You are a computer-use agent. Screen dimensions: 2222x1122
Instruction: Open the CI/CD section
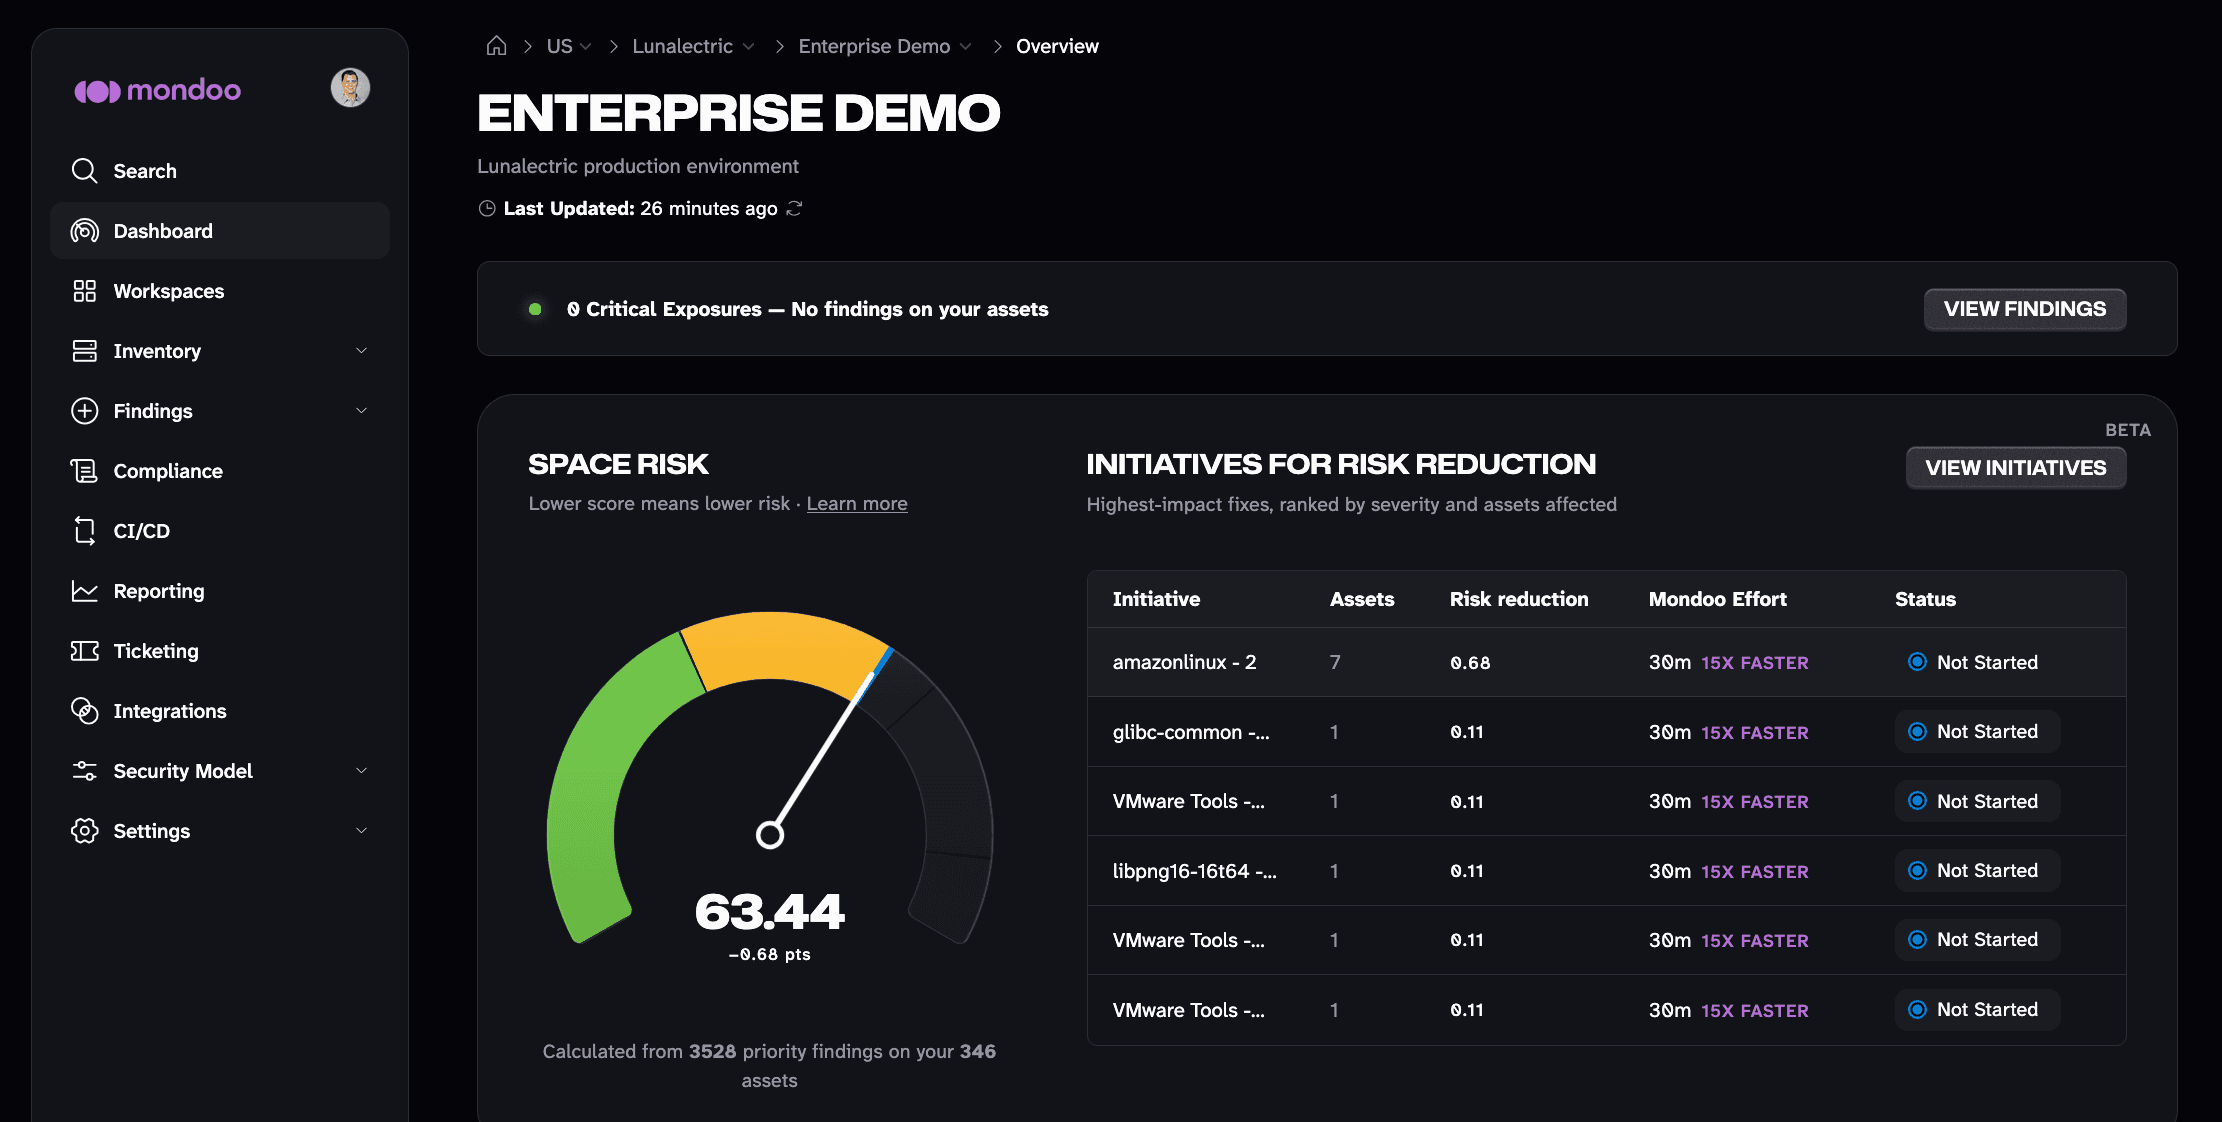coord(220,531)
